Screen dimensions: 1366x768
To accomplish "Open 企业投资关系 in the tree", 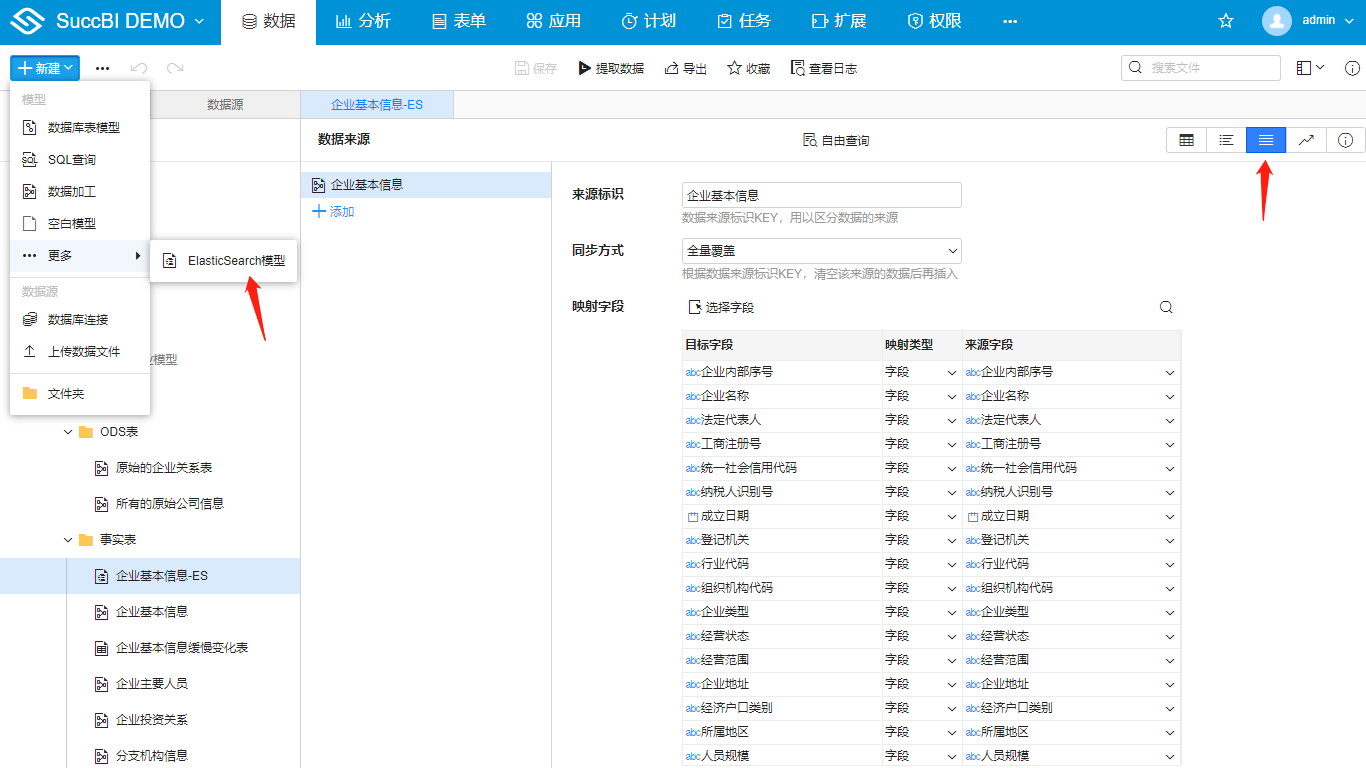I will coord(152,720).
